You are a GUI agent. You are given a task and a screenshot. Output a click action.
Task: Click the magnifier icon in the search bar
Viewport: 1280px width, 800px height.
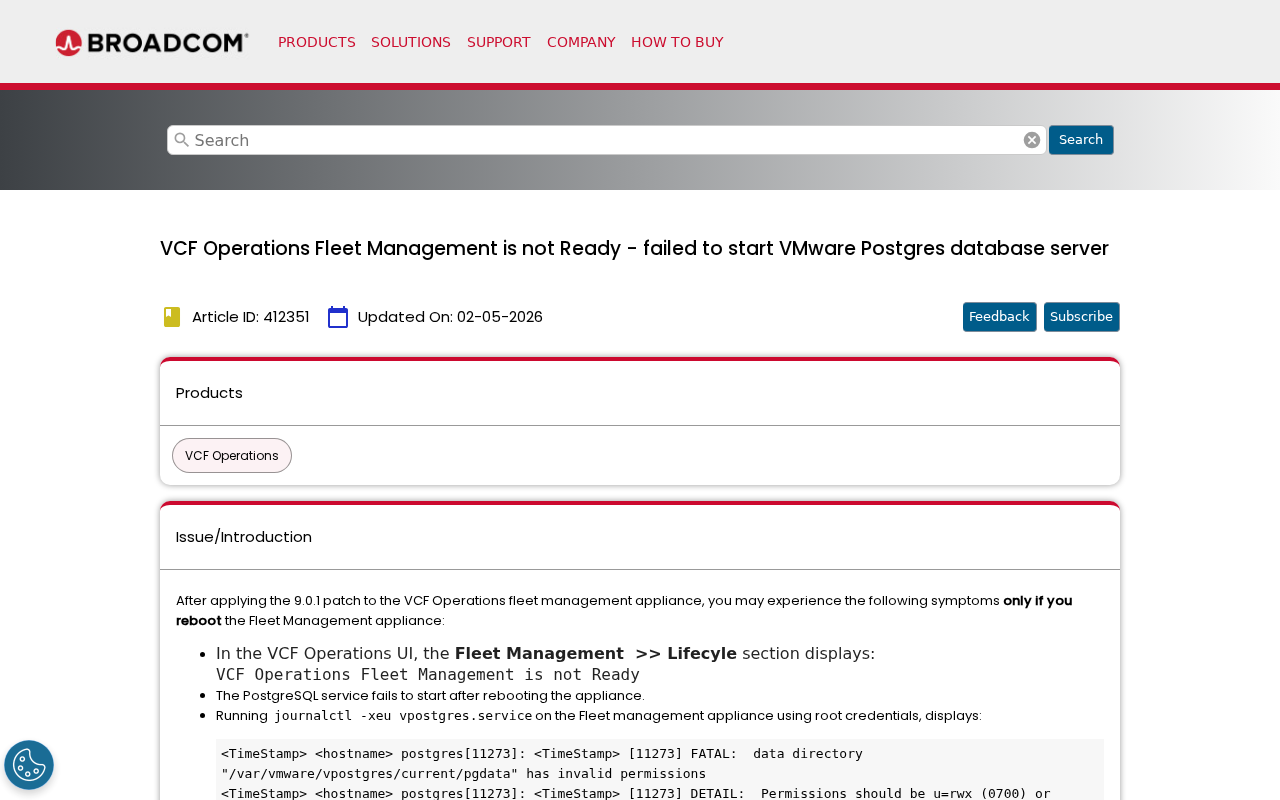click(x=180, y=139)
